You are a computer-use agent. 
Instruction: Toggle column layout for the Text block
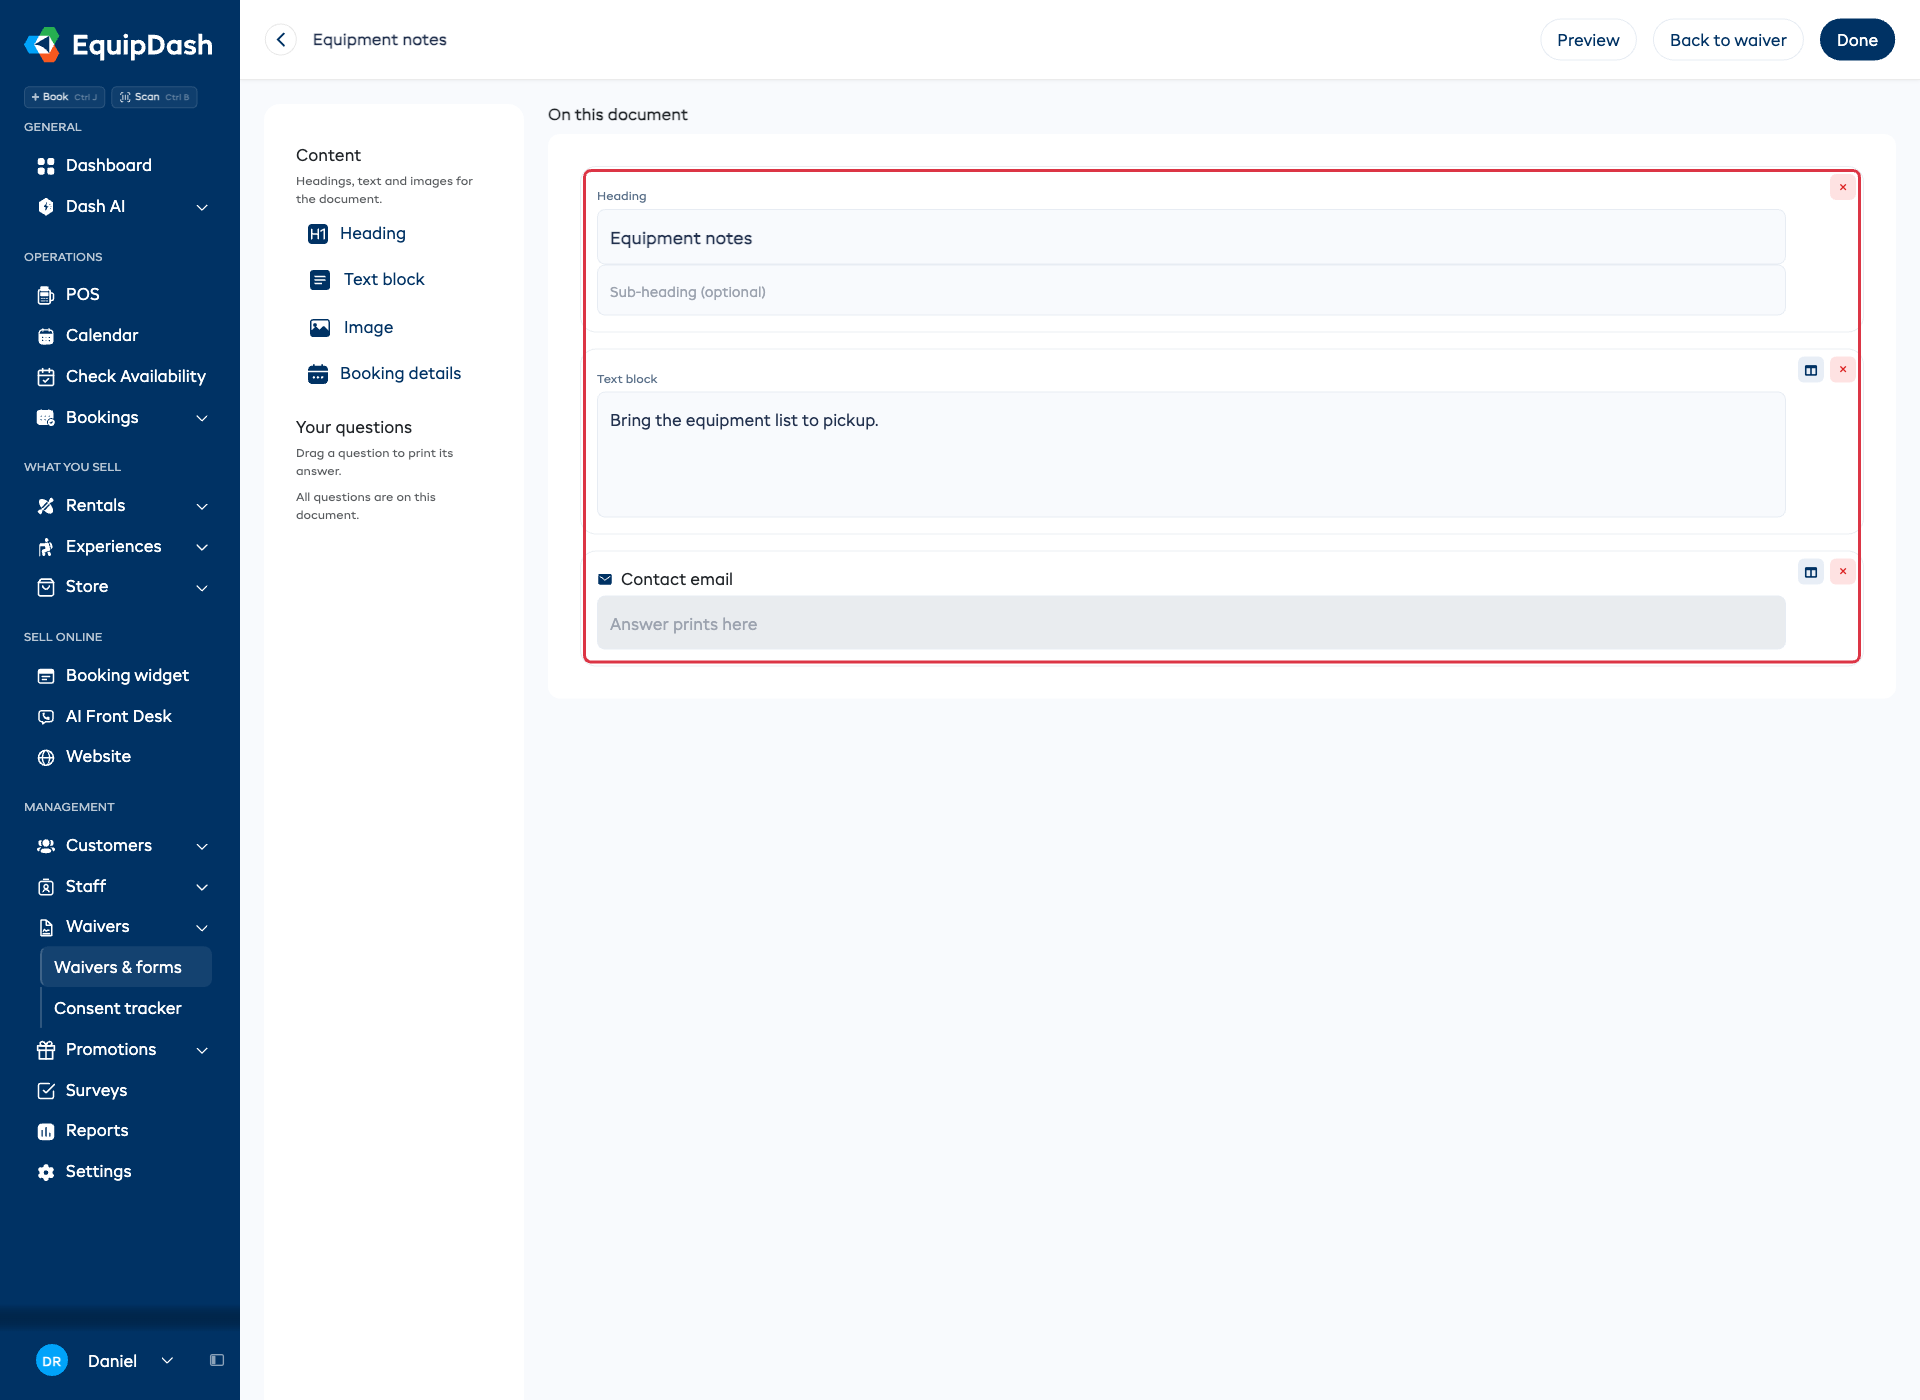(x=1811, y=370)
